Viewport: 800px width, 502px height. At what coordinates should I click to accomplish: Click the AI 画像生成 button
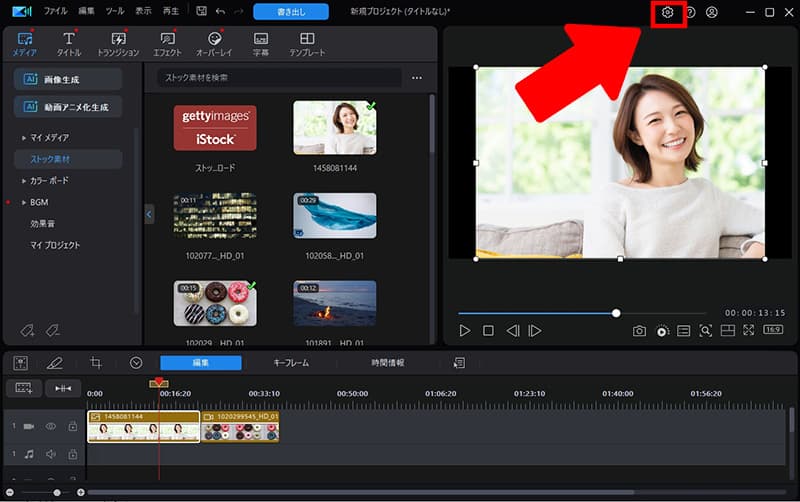click(68, 79)
